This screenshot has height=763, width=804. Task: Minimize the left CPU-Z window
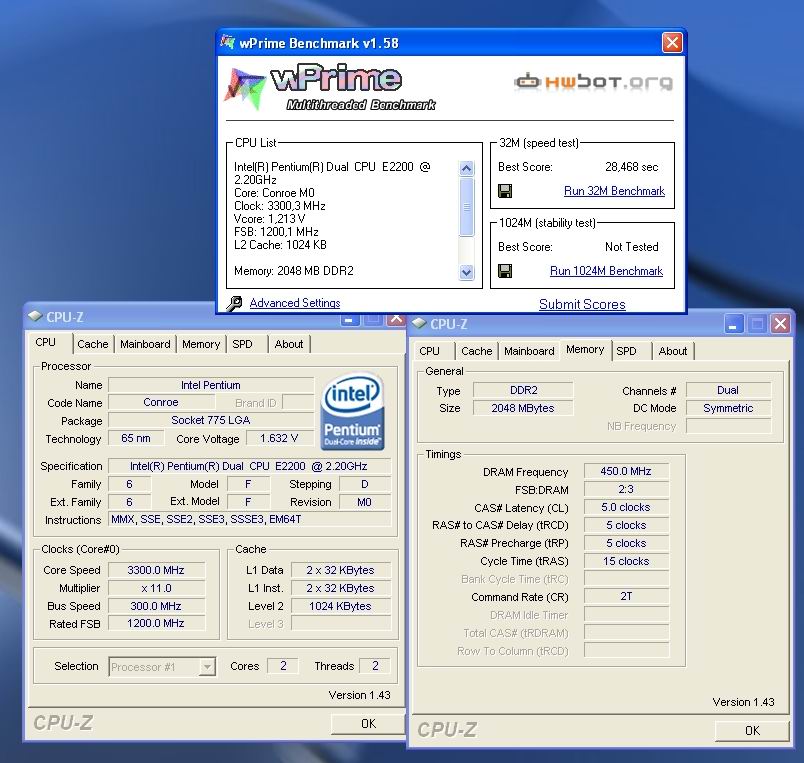tap(350, 319)
